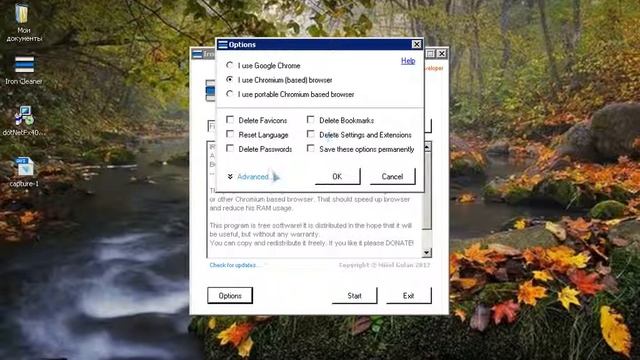Tick Delete Settings and Extensions checkbox

tap(311, 134)
